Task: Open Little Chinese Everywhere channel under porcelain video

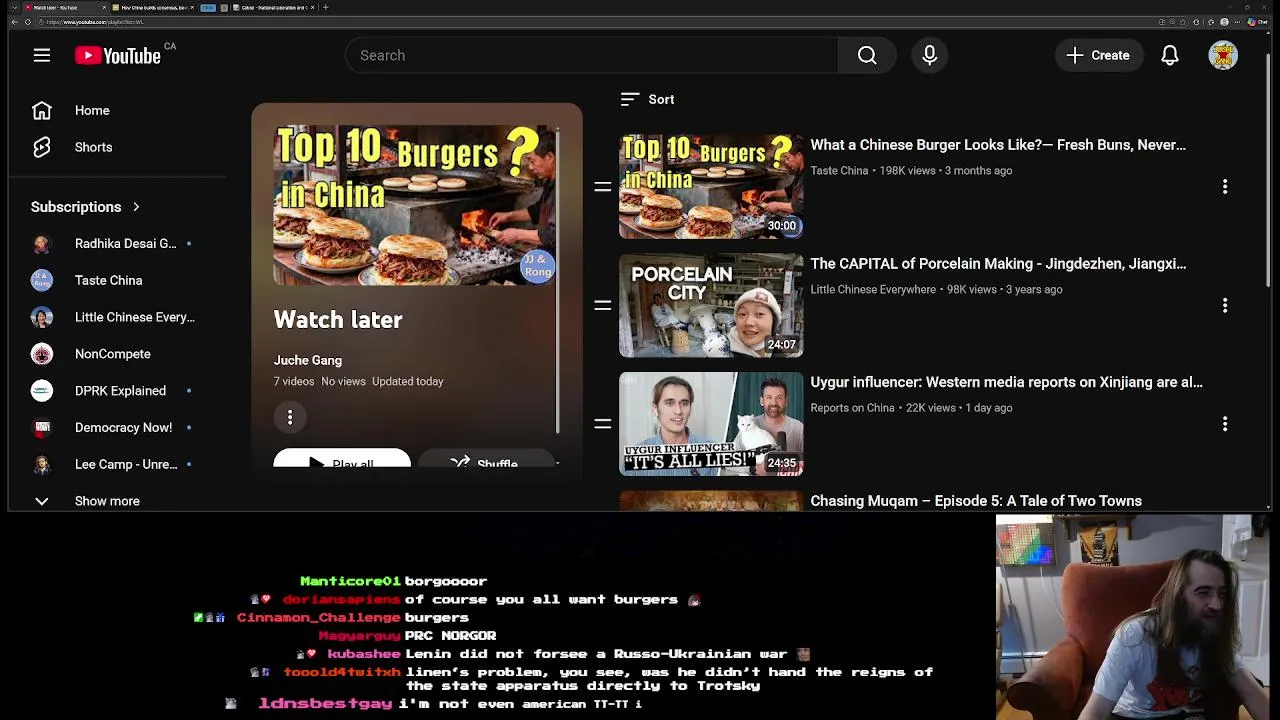Action: click(873, 290)
